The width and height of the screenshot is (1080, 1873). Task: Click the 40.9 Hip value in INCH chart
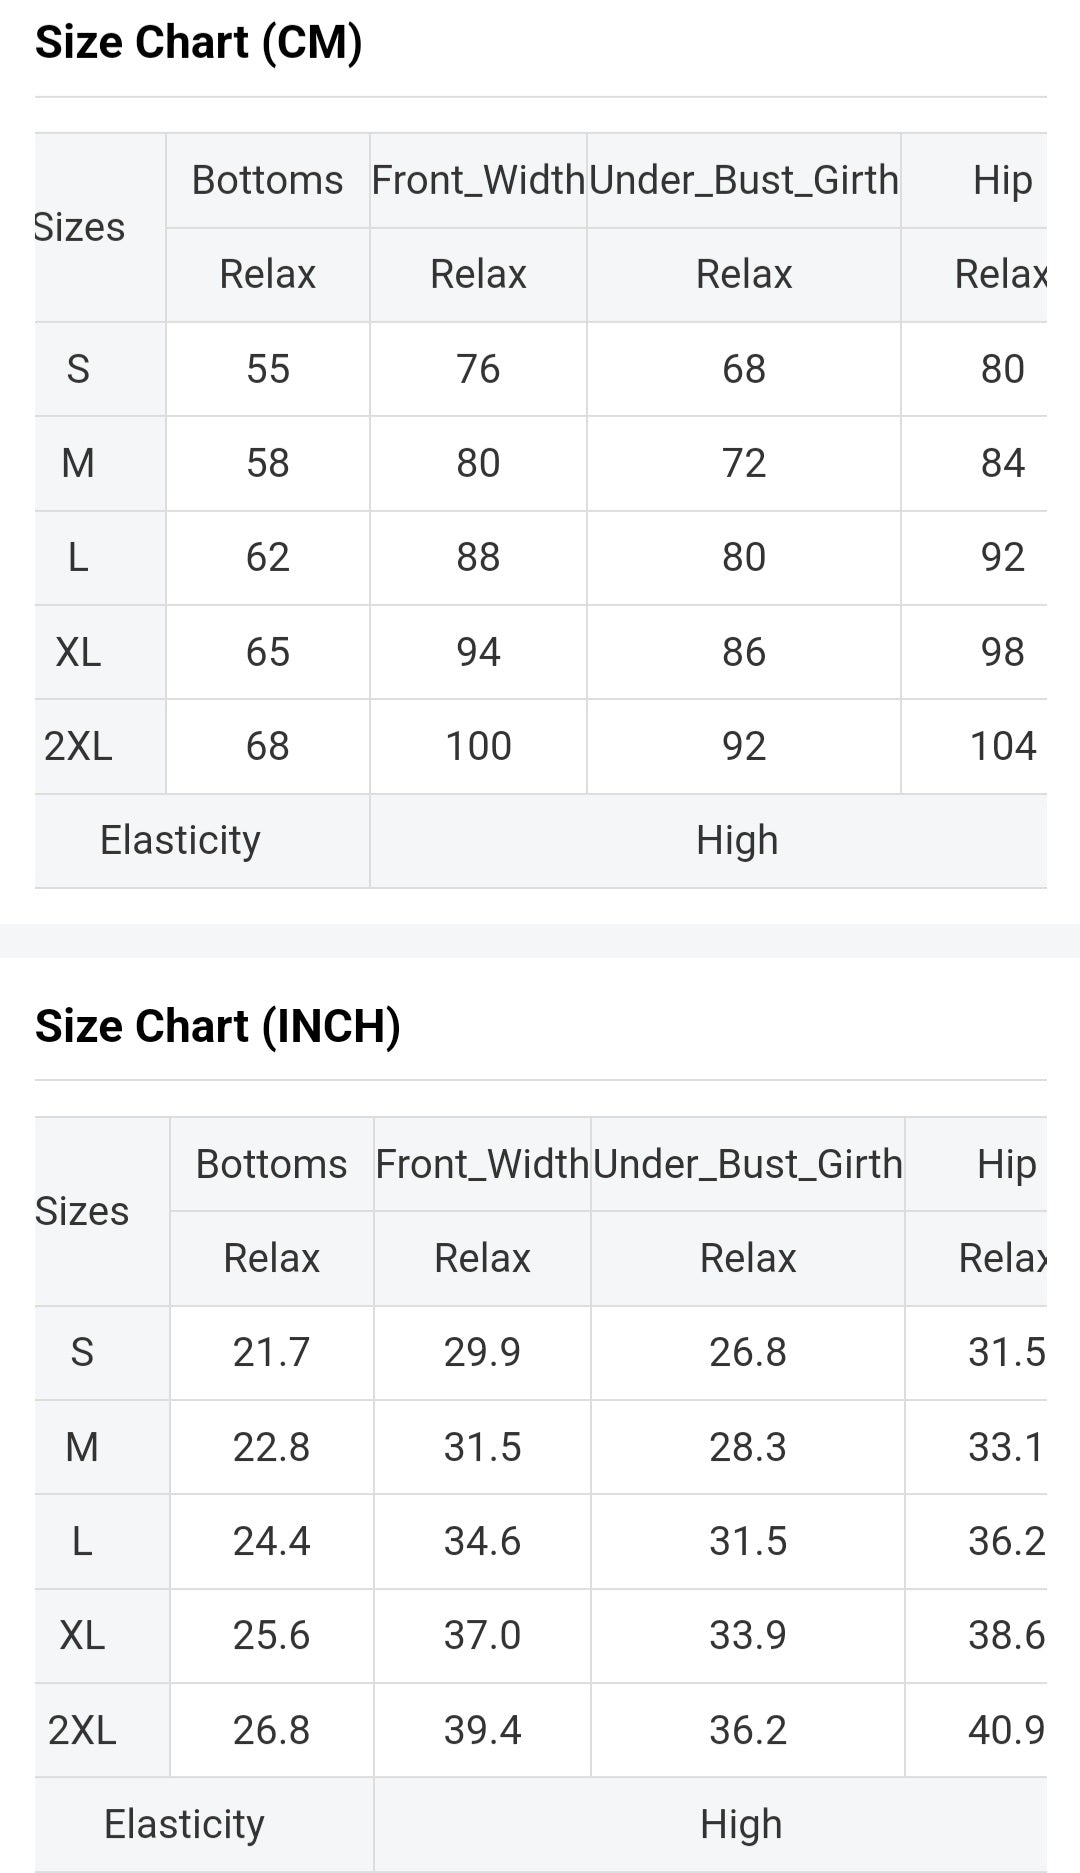[x=1006, y=1731]
